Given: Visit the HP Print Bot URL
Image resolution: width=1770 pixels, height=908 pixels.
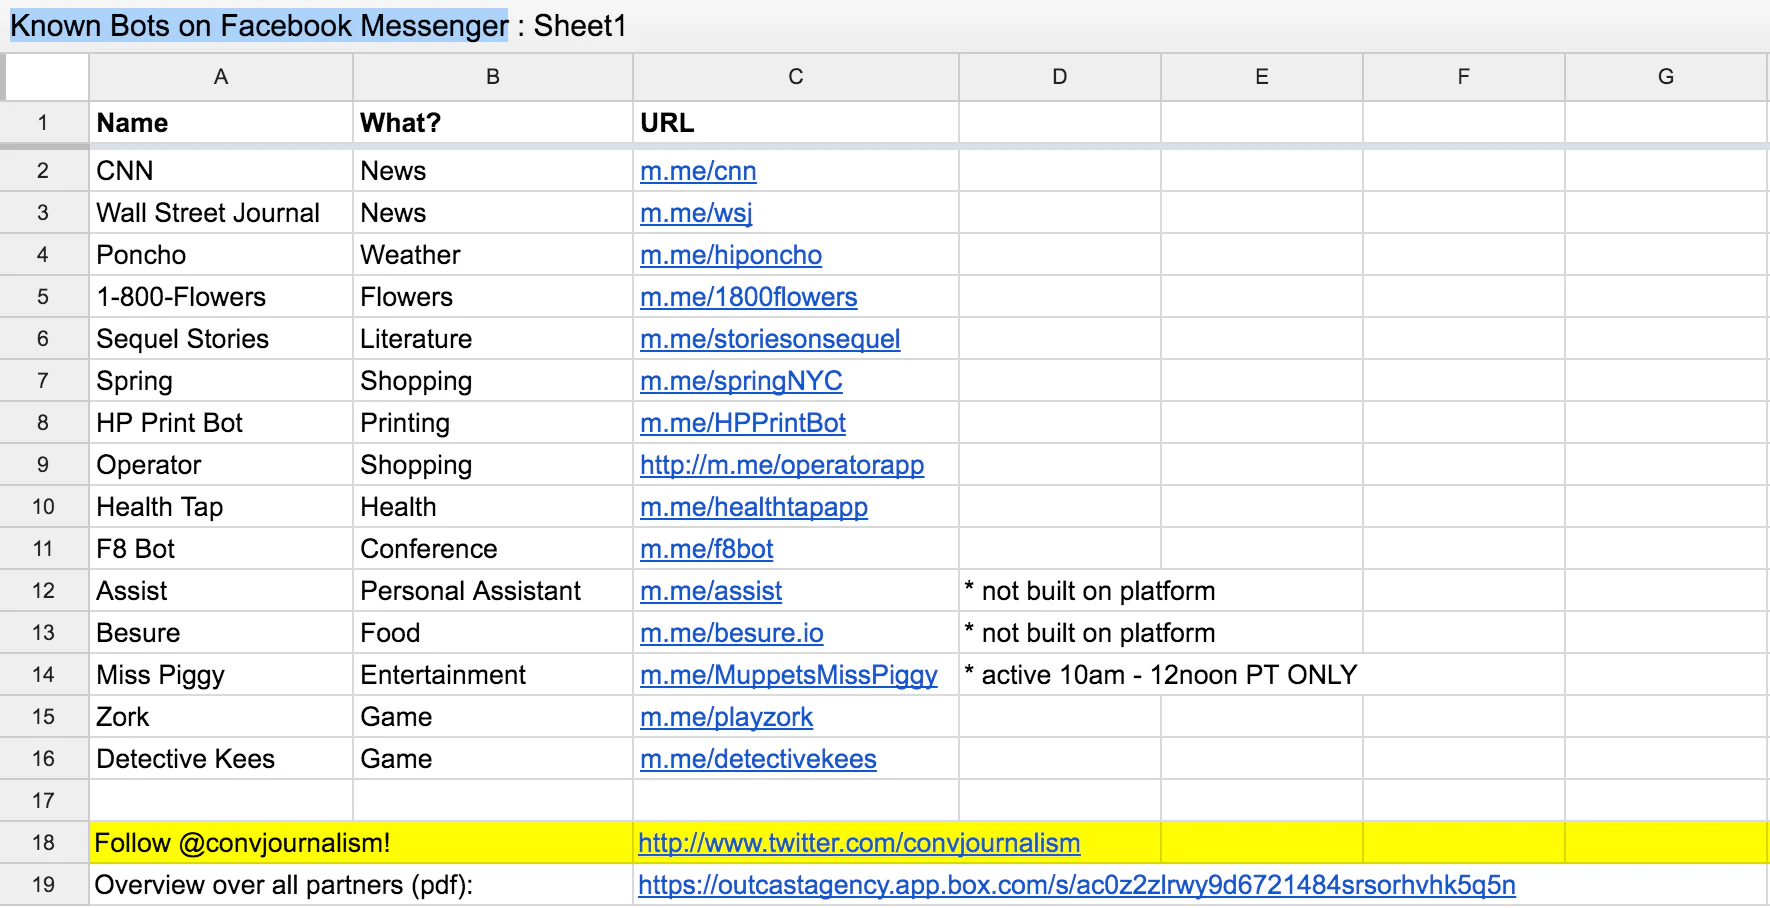Looking at the screenshot, I should pyautogui.click(x=742, y=422).
